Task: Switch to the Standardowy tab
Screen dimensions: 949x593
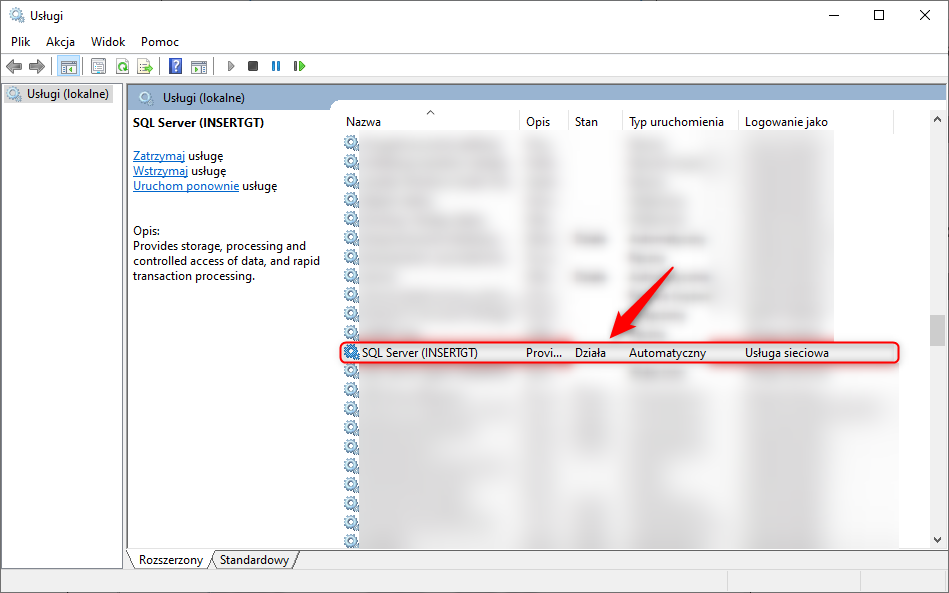Action: 254,560
